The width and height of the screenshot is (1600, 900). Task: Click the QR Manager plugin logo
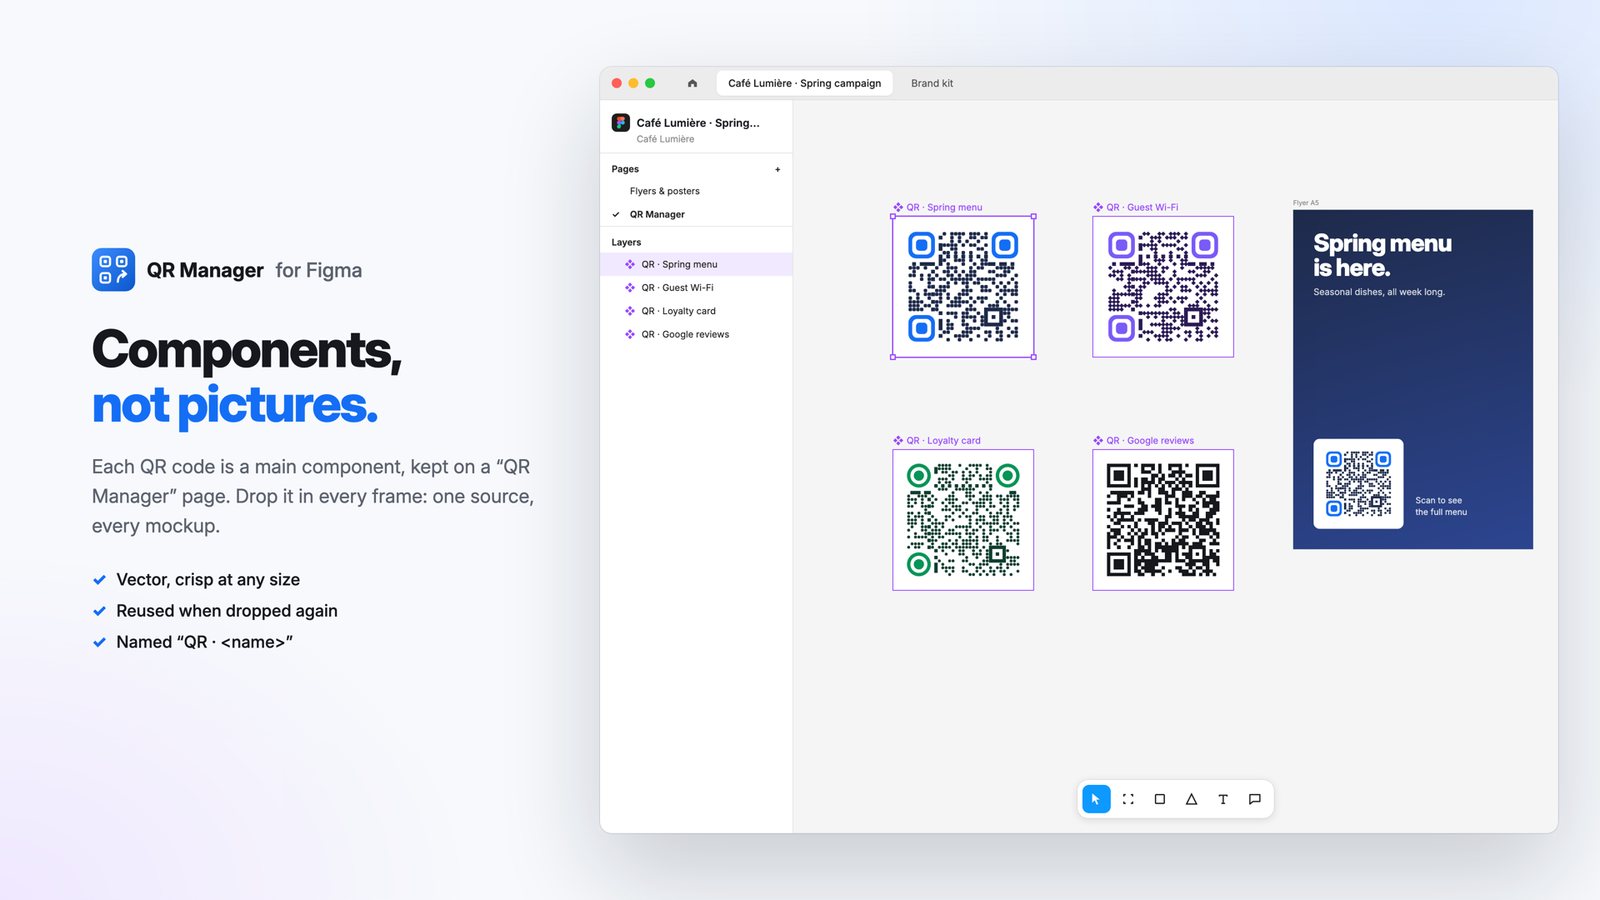(x=113, y=270)
